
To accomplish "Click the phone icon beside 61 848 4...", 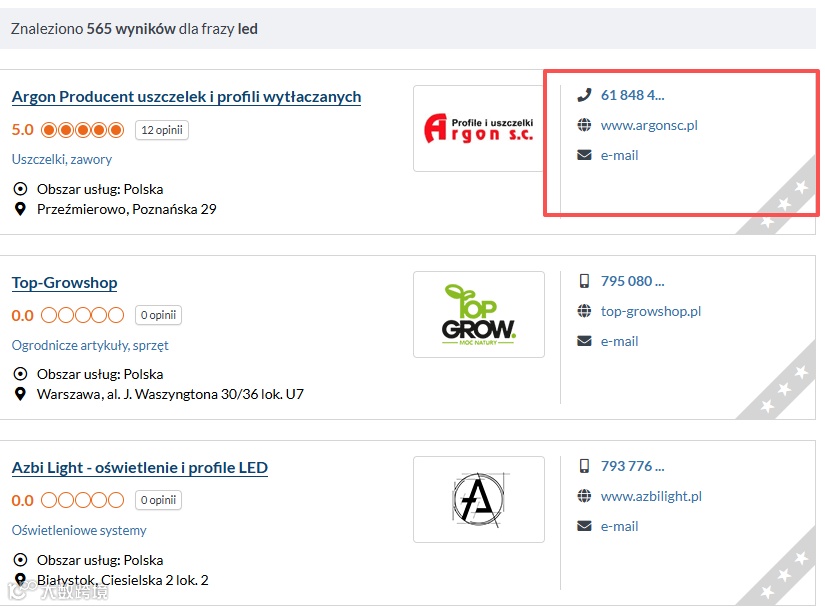I will (584, 95).
